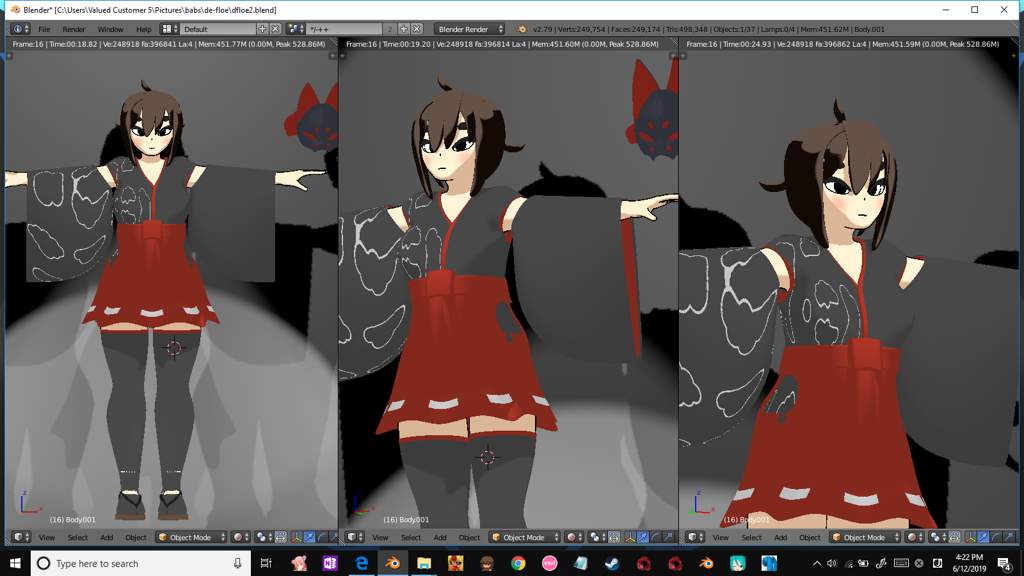
Task: Click the info editor type icon
Action: (20, 29)
